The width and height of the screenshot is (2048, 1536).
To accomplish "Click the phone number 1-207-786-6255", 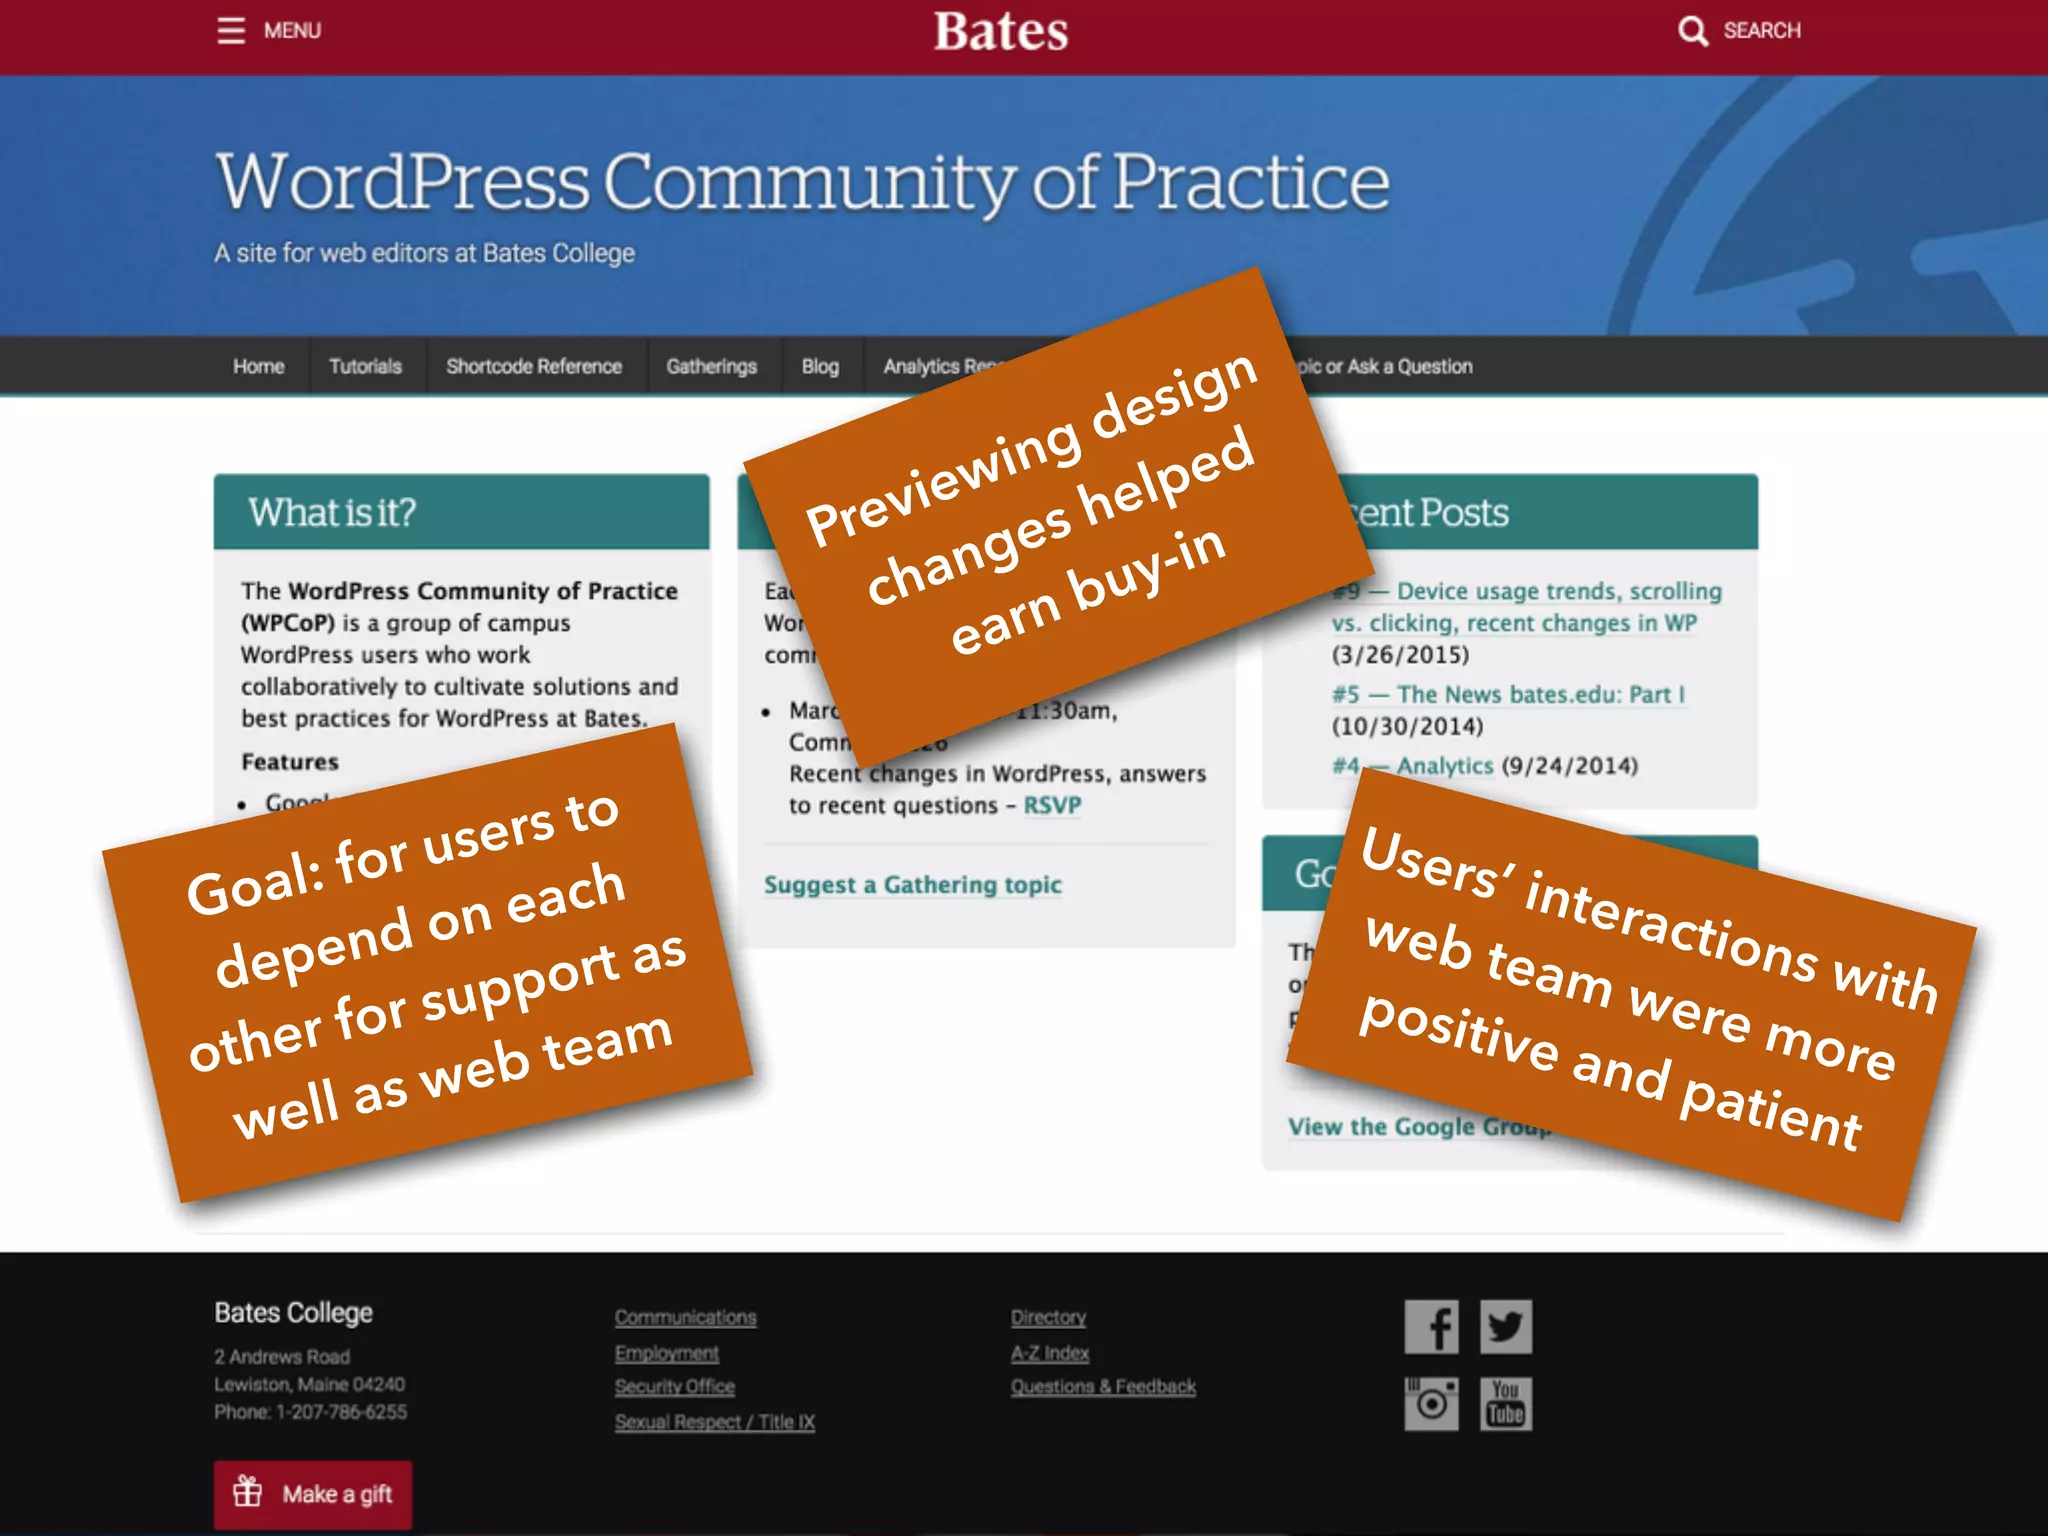I will pyautogui.click(x=342, y=1412).
